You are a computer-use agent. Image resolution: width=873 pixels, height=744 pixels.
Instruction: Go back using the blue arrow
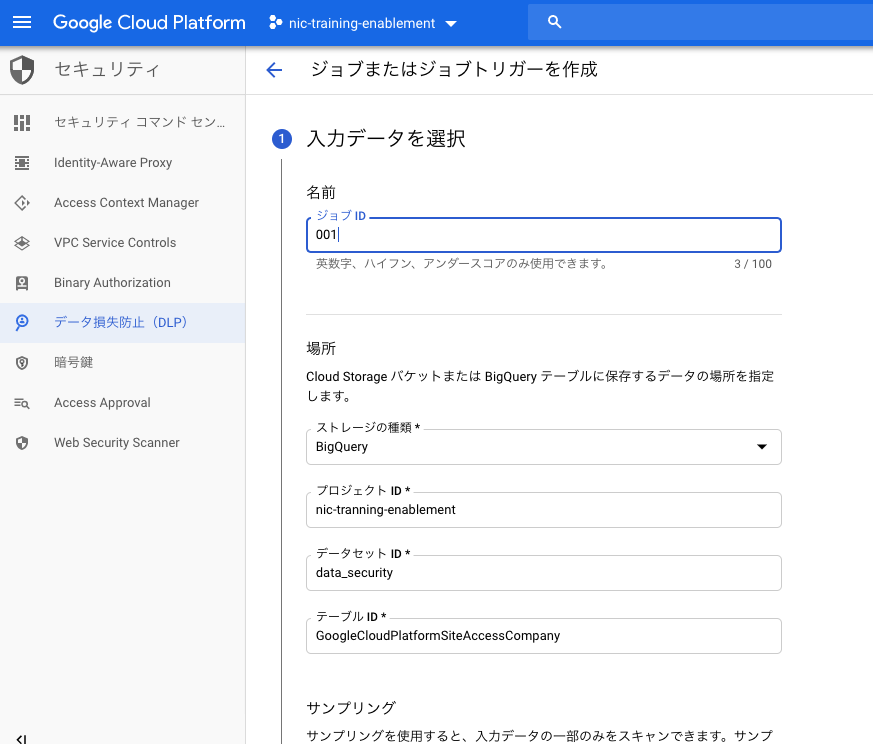(x=274, y=70)
